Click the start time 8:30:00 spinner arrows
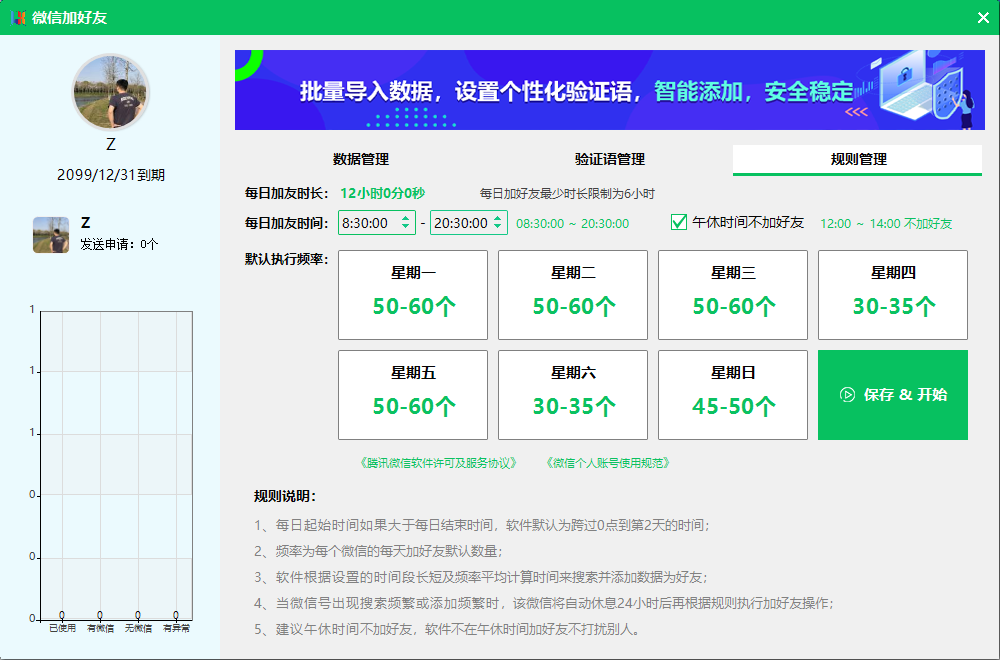Image resolution: width=1000 pixels, height=660 pixels. (405, 223)
